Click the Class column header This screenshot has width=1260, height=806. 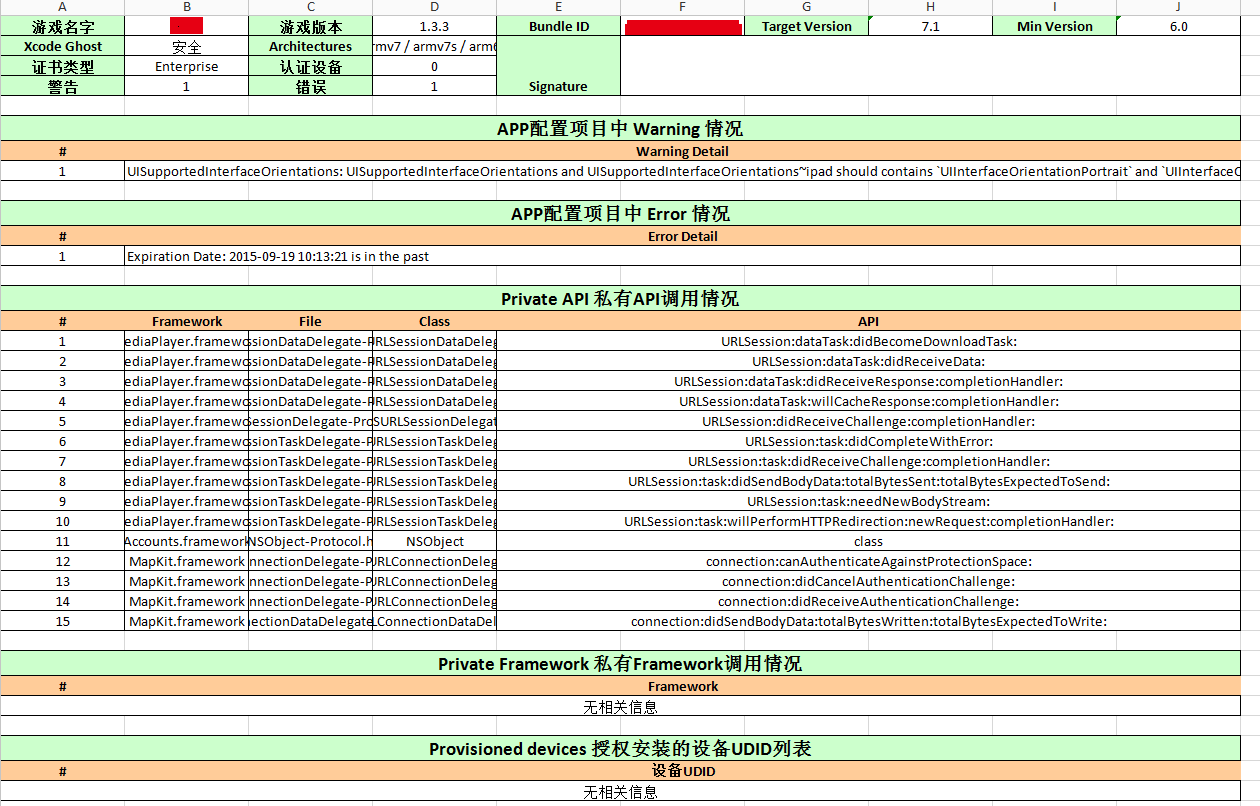coord(434,321)
